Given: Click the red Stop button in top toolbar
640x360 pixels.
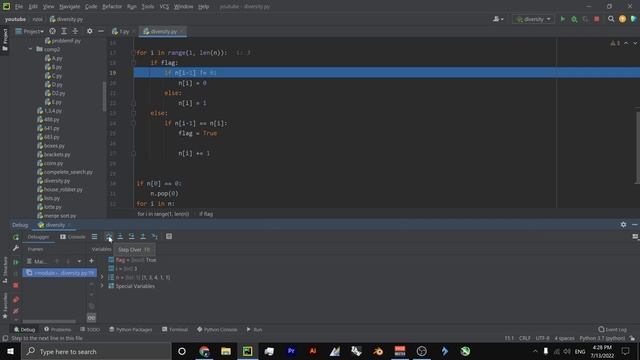Looking at the screenshot, I should click(597, 19).
